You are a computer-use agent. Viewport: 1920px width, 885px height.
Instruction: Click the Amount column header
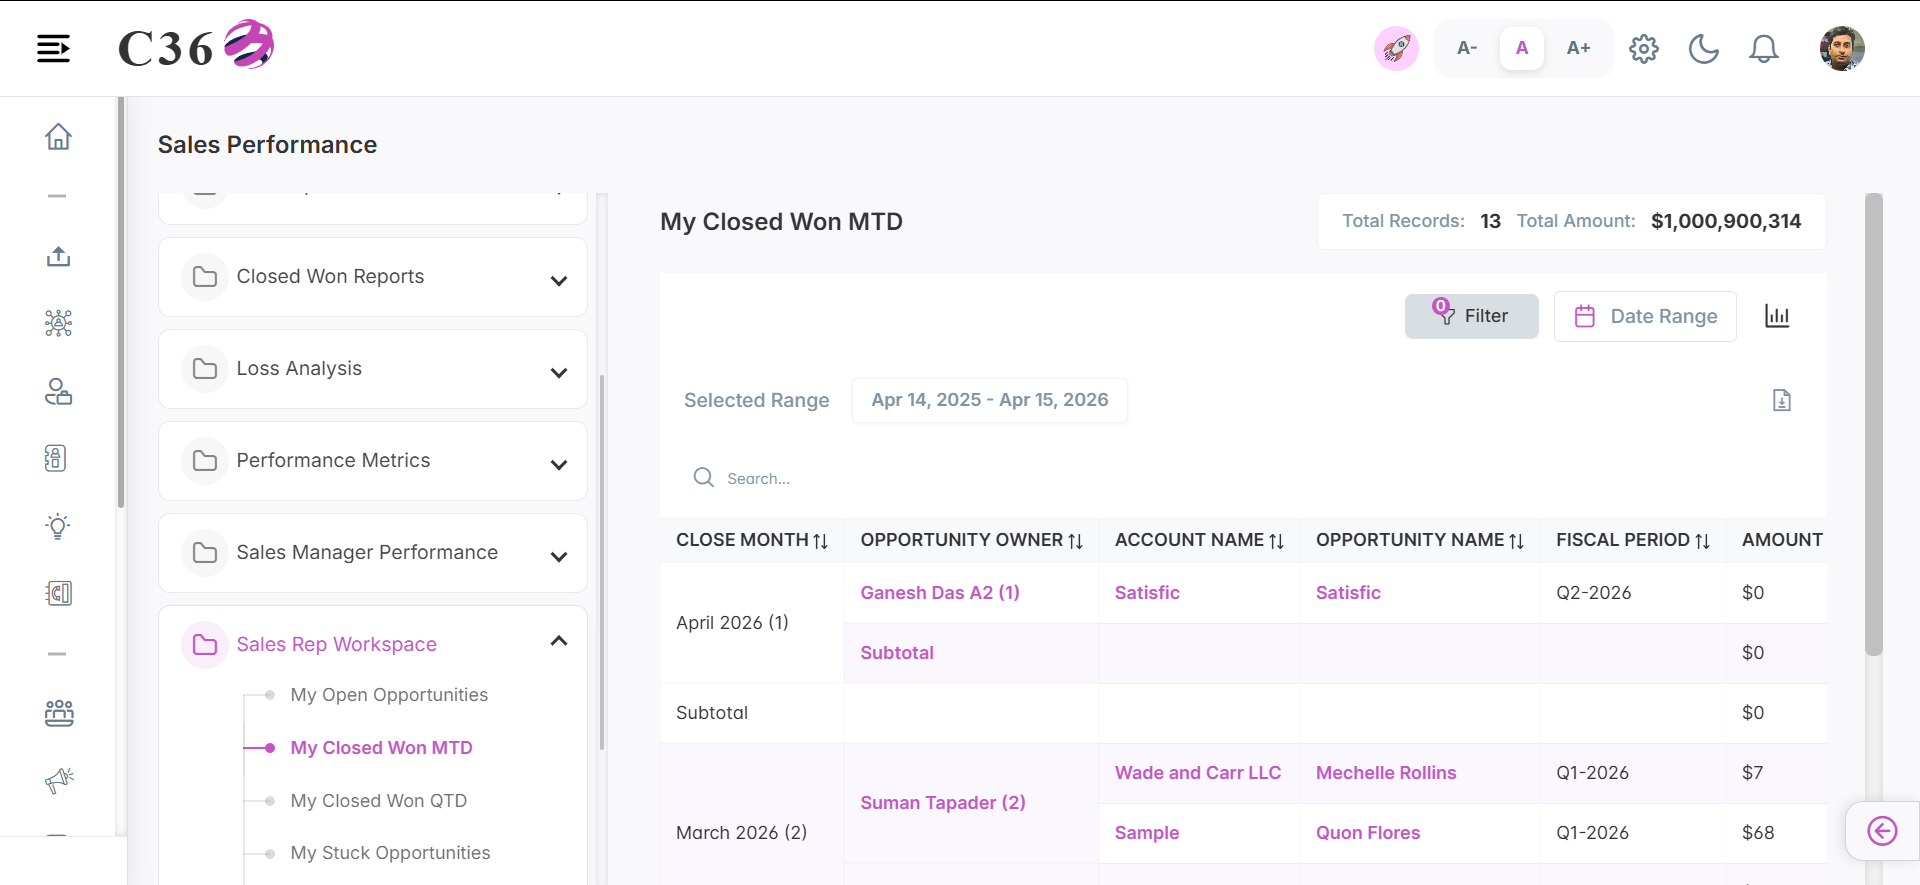point(1782,540)
